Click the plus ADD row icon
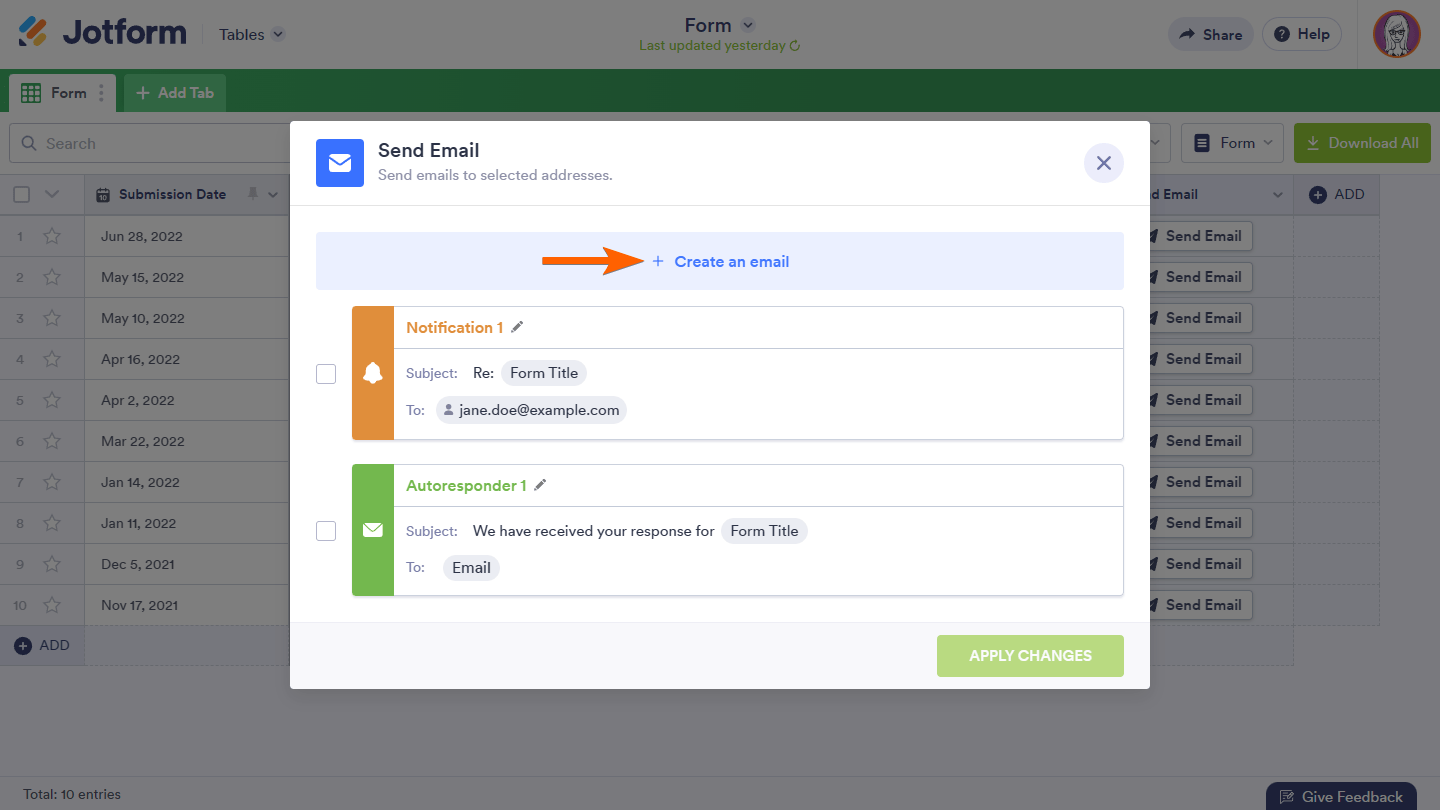Image resolution: width=1440 pixels, height=810 pixels. click(x=23, y=646)
